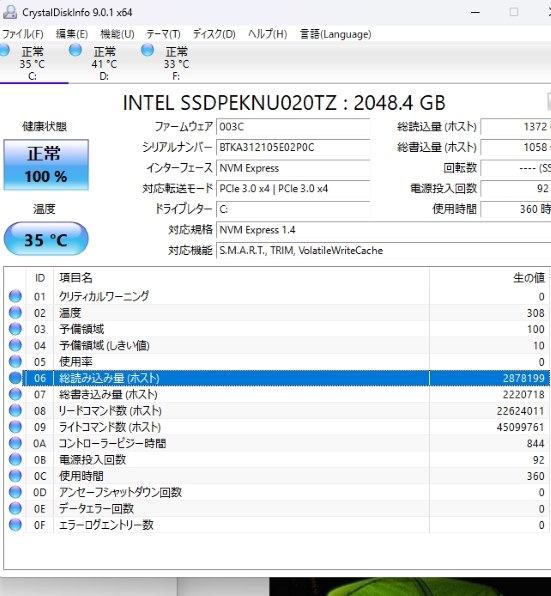Click the power-on count field showing 92
The image size is (551, 596).
516,189
